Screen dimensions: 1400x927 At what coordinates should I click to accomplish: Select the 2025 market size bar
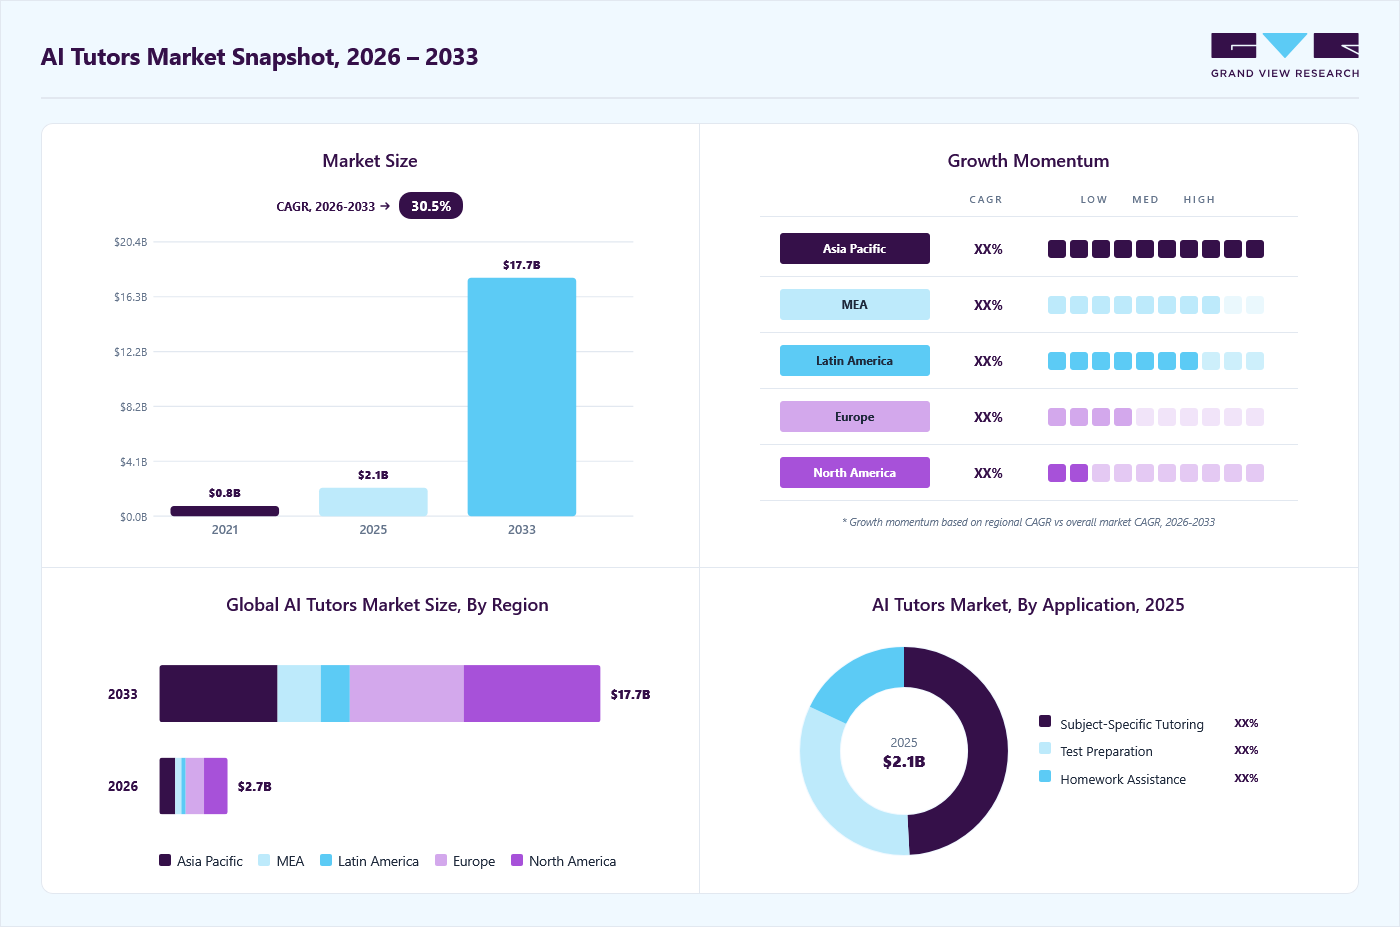coord(373,502)
